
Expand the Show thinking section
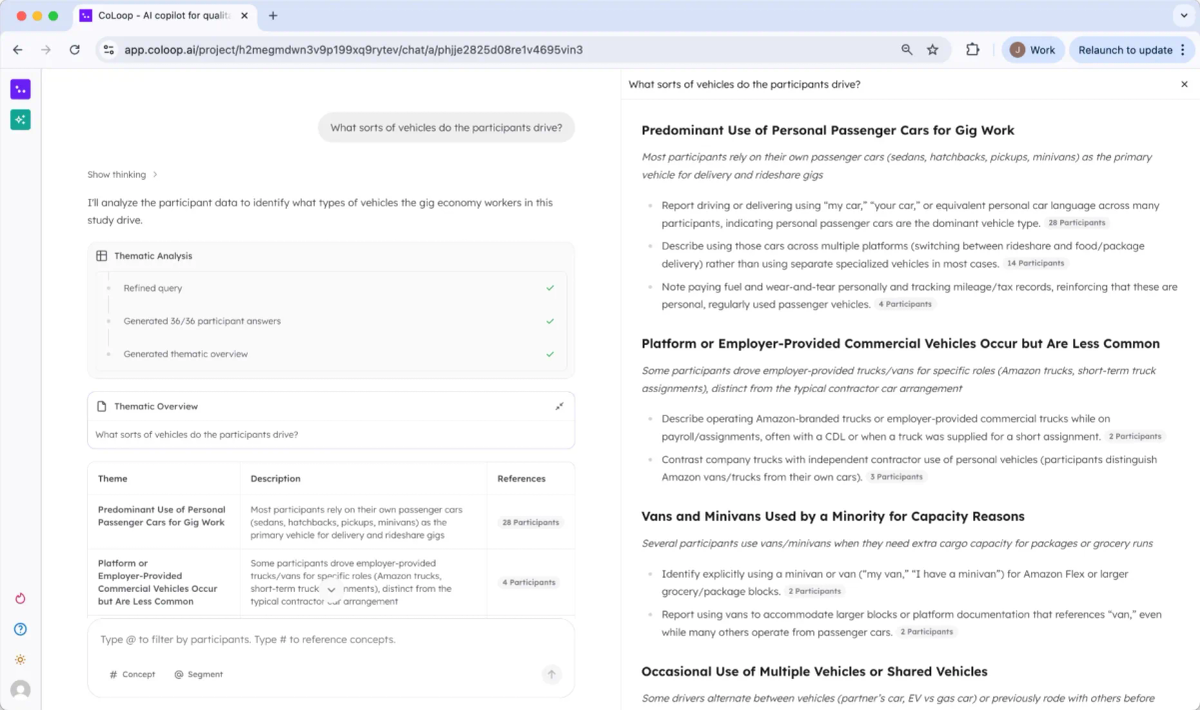tap(122, 175)
